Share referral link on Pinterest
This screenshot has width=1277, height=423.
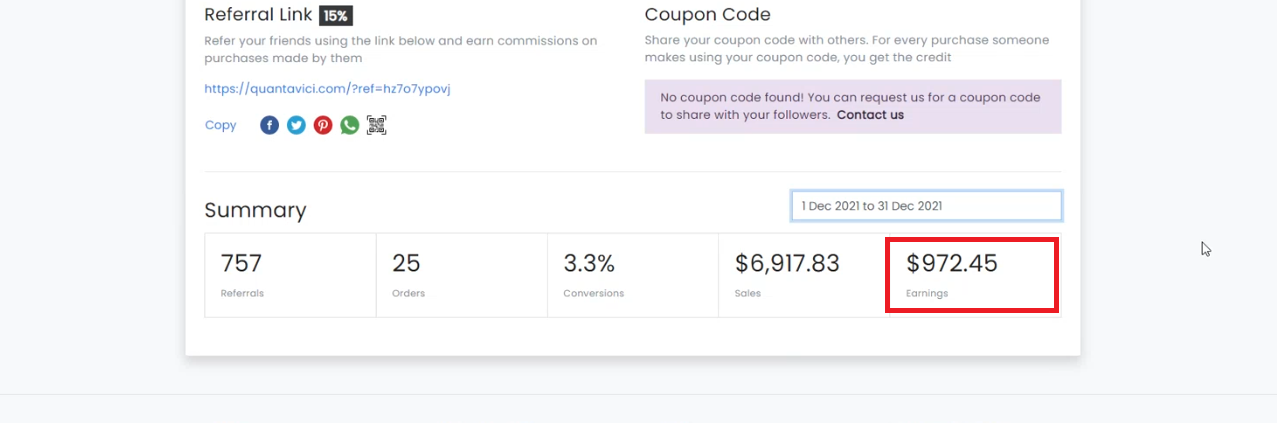tap(323, 125)
